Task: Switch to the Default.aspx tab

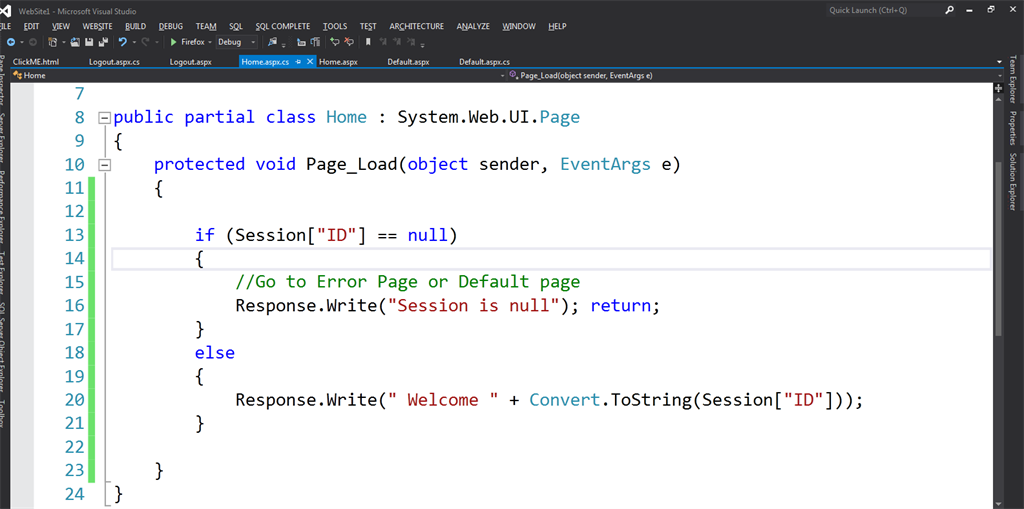Action: pyautogui.click(x=408, y=62)
